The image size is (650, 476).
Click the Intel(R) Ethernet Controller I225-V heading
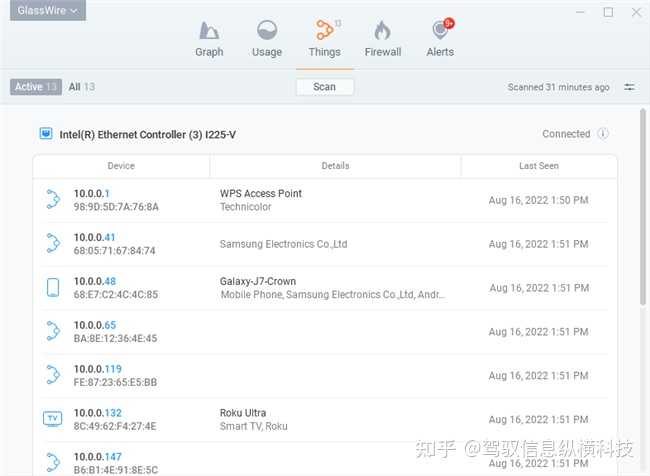pos(148,135)
